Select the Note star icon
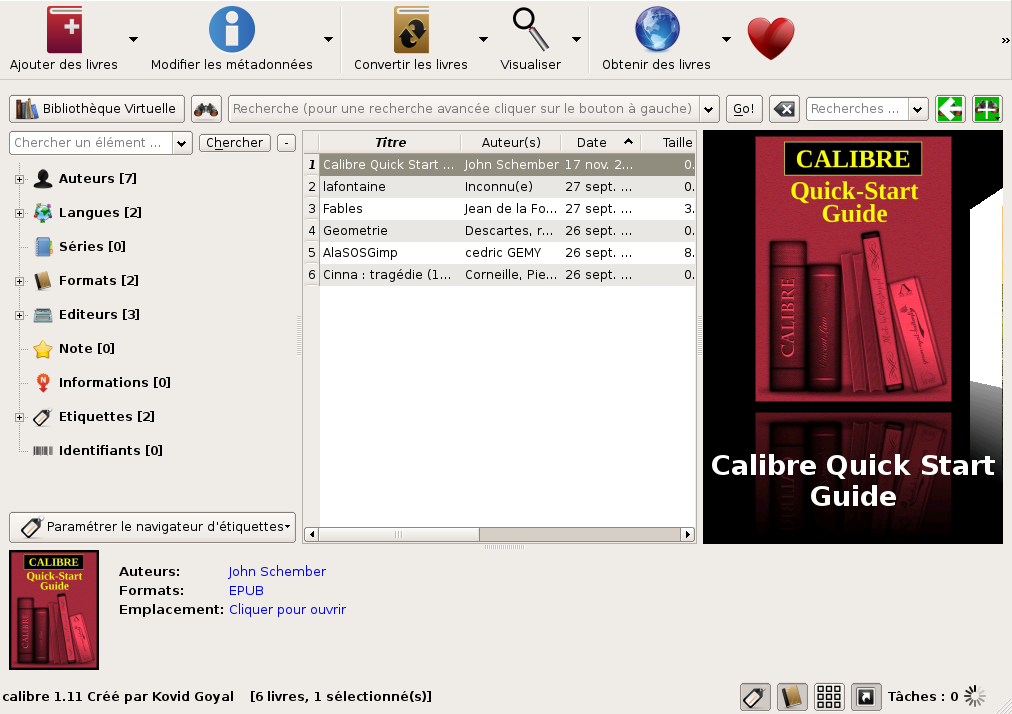 click(43, 349)
